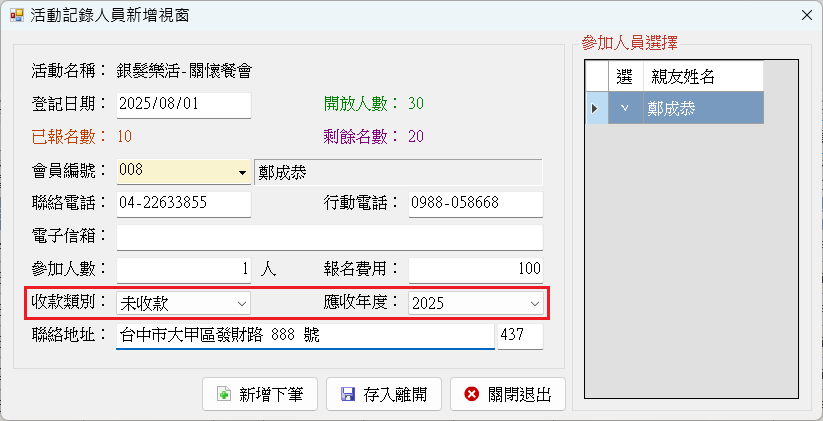Screen dimensions: 823x421
Task: Click the 行動電話 input field
Action: (476, 204)
